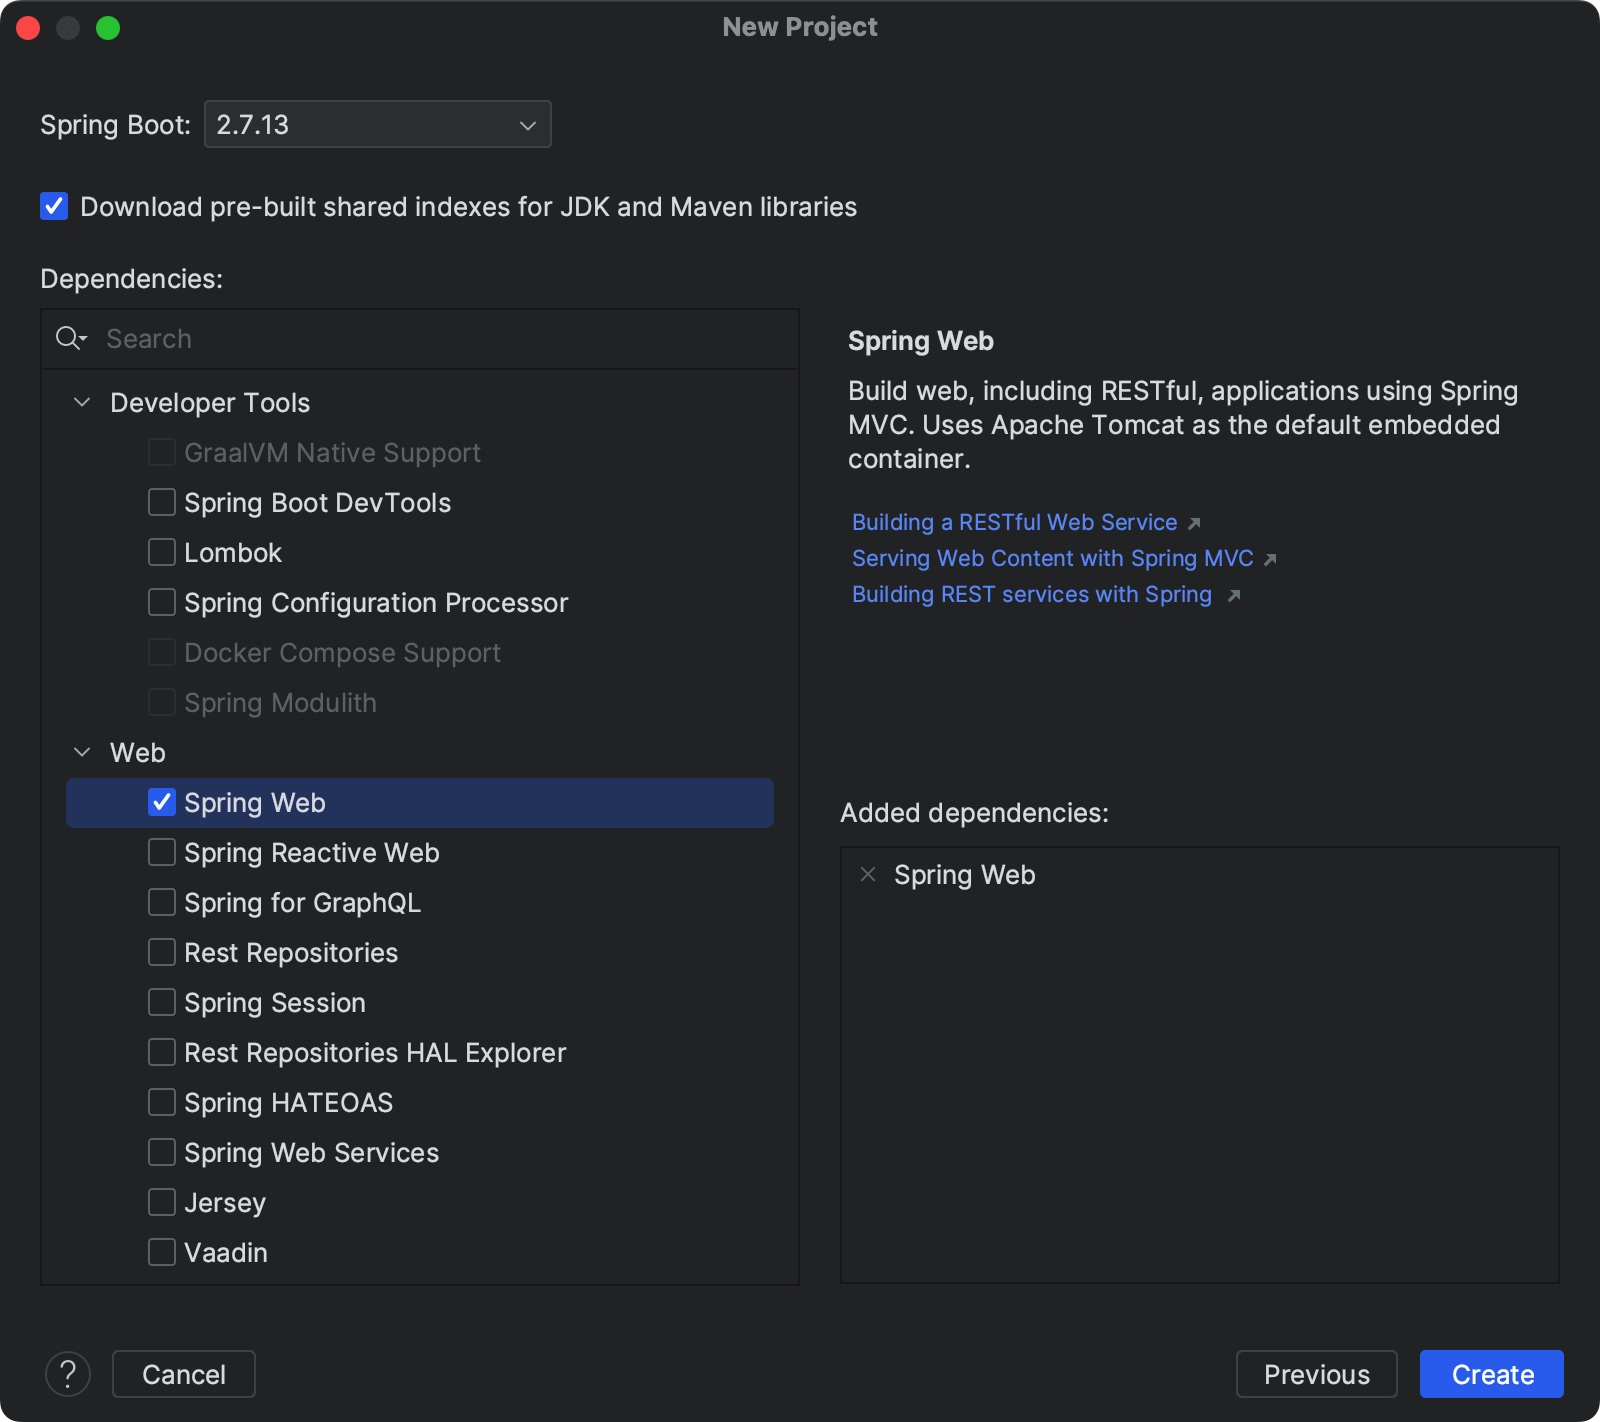Enable the Spring Session checkbox

(x=162, y=1002)
